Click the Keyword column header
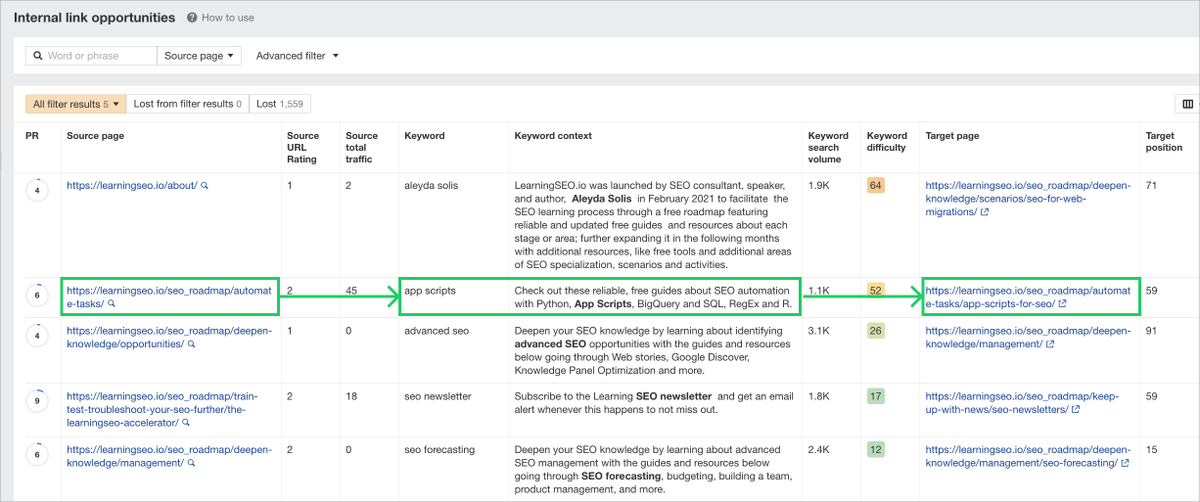 pyautogui.click(x=424, y=136)
